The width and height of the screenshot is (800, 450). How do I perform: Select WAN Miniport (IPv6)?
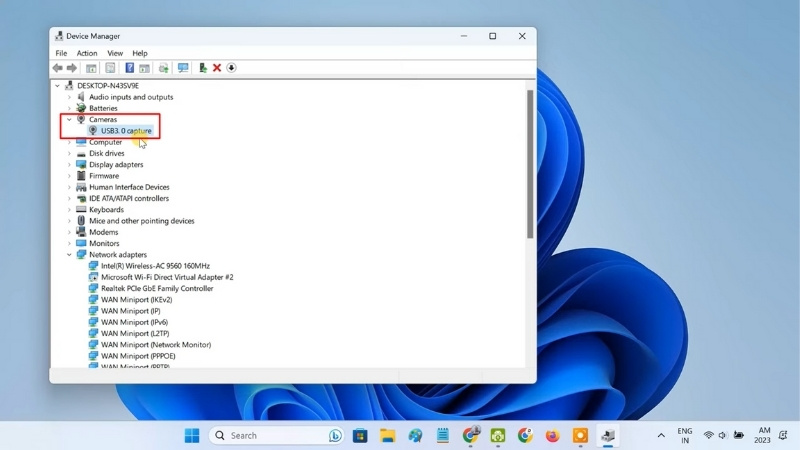134,322
